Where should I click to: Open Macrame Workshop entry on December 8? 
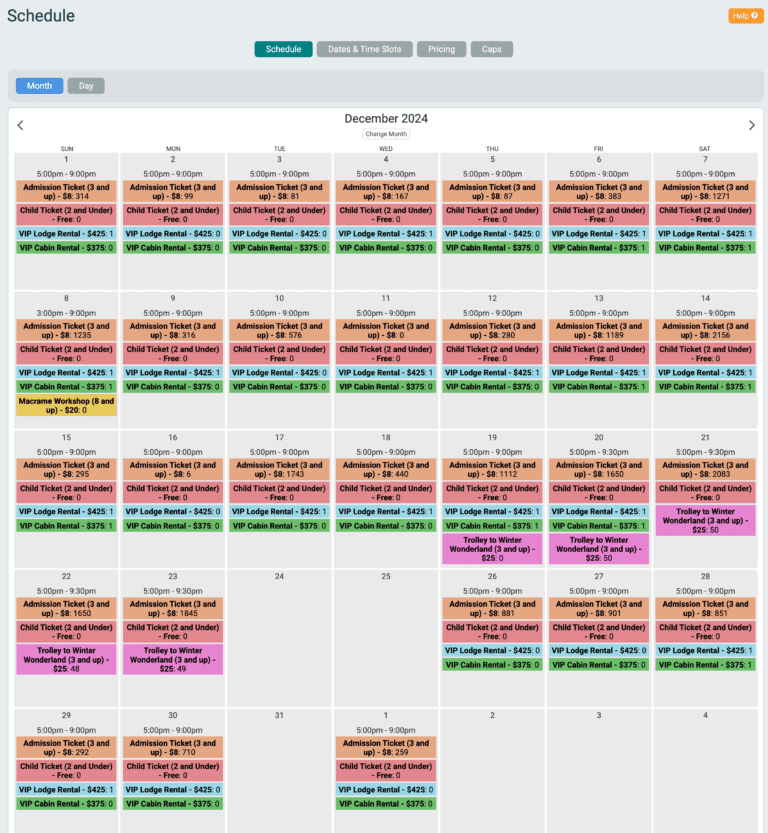click(66, 405)
